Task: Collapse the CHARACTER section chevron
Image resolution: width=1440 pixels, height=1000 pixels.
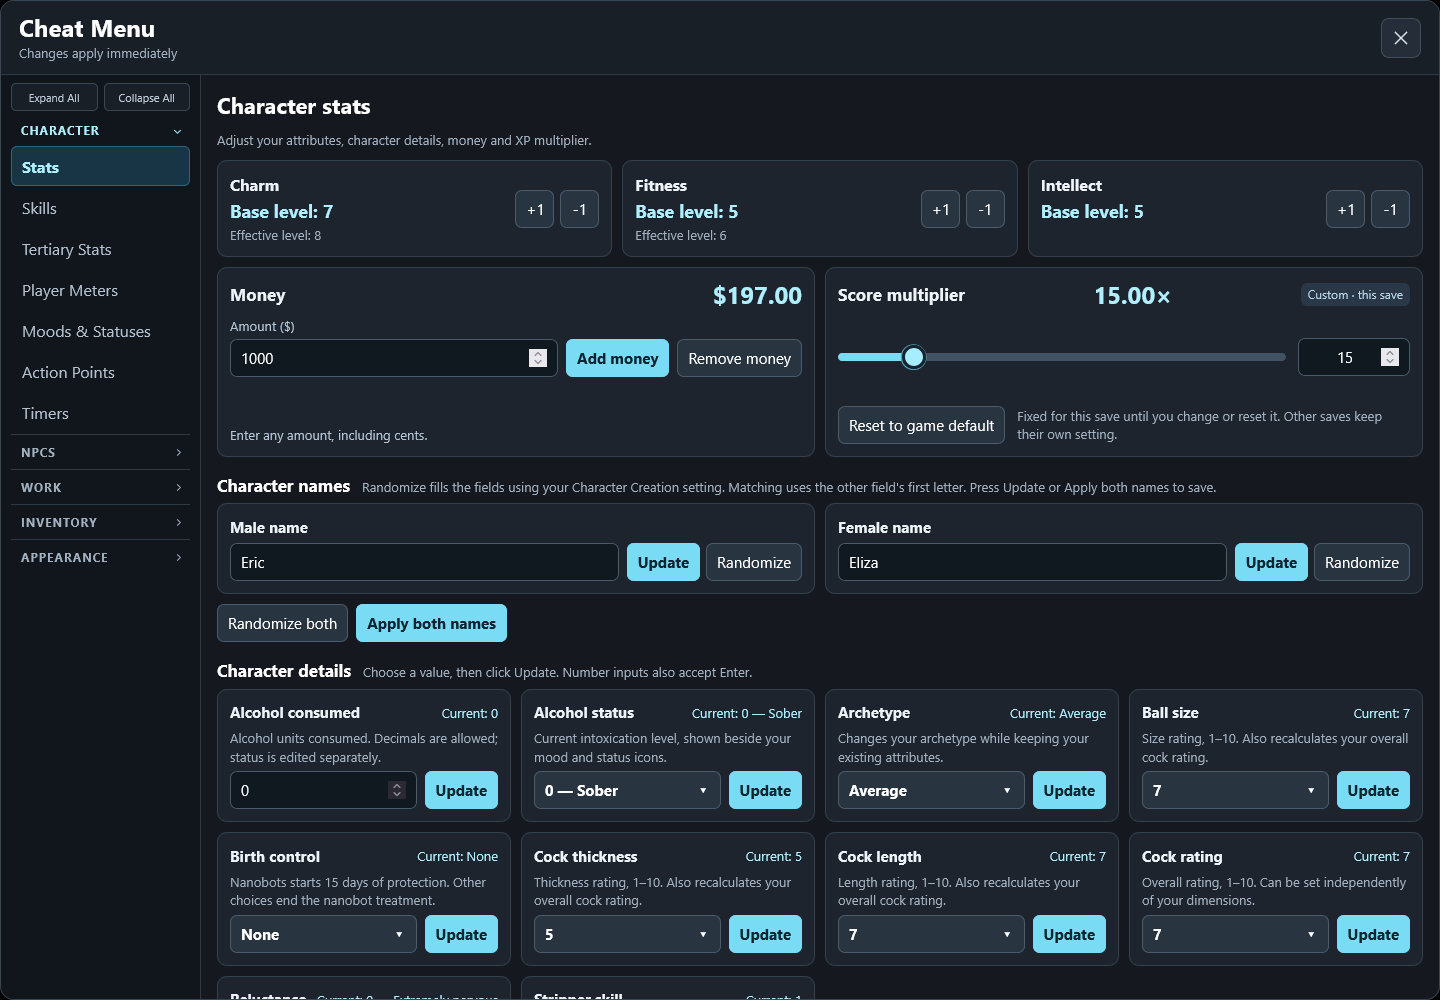Action: pos(178,131)
